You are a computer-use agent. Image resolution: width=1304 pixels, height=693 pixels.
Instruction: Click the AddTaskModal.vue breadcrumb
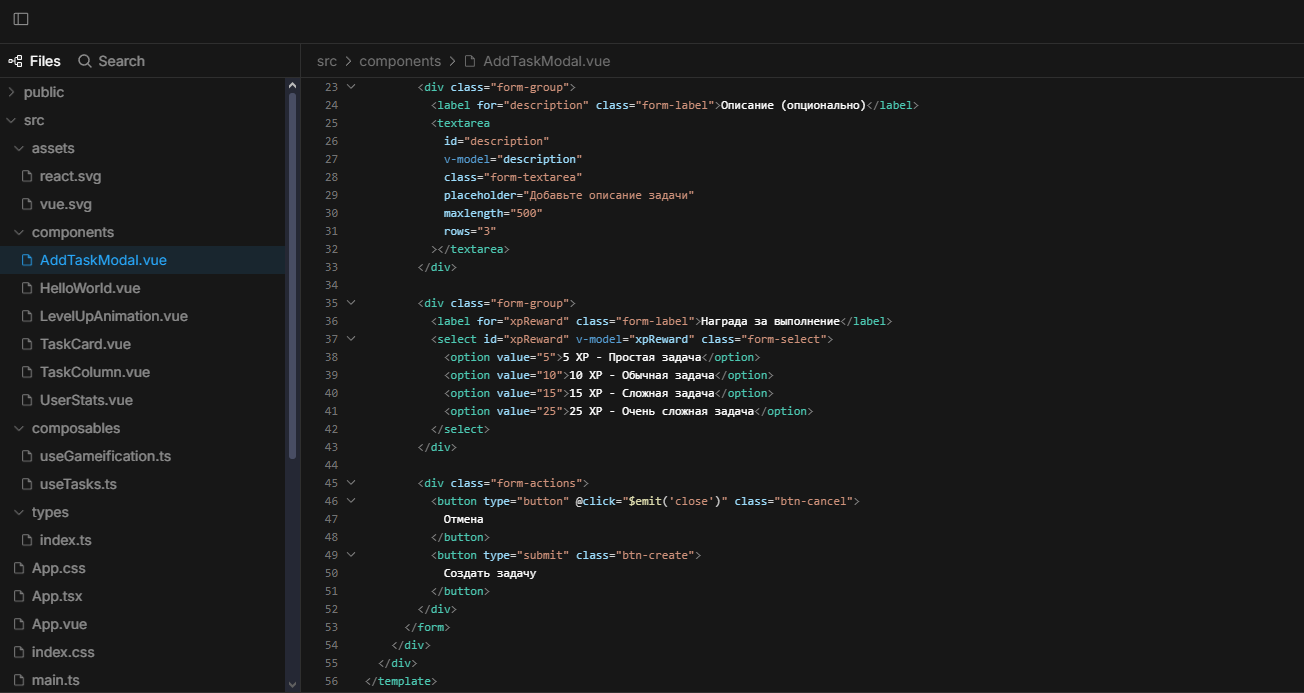coord(546,61)
